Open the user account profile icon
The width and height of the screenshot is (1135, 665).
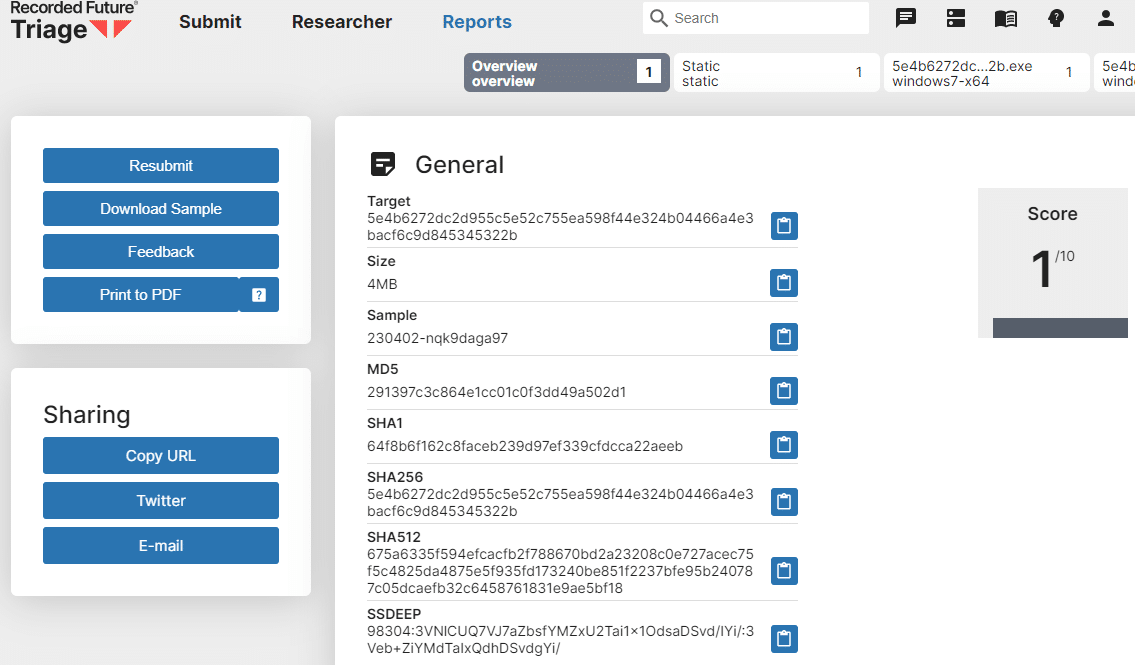[x=1105, y=18]
